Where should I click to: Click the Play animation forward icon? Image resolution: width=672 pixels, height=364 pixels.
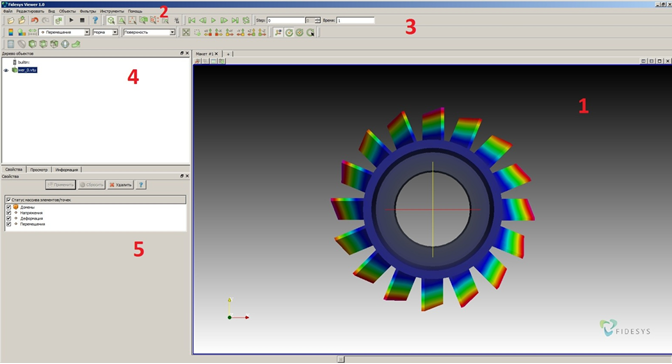pos(213,20)
